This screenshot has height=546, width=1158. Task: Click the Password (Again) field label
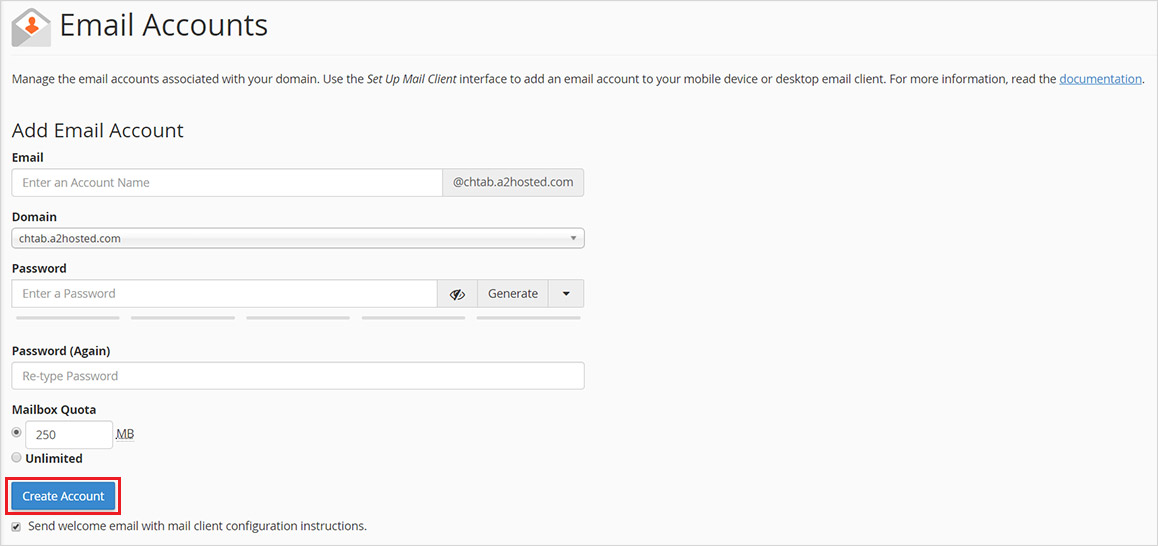coord(61,351)
